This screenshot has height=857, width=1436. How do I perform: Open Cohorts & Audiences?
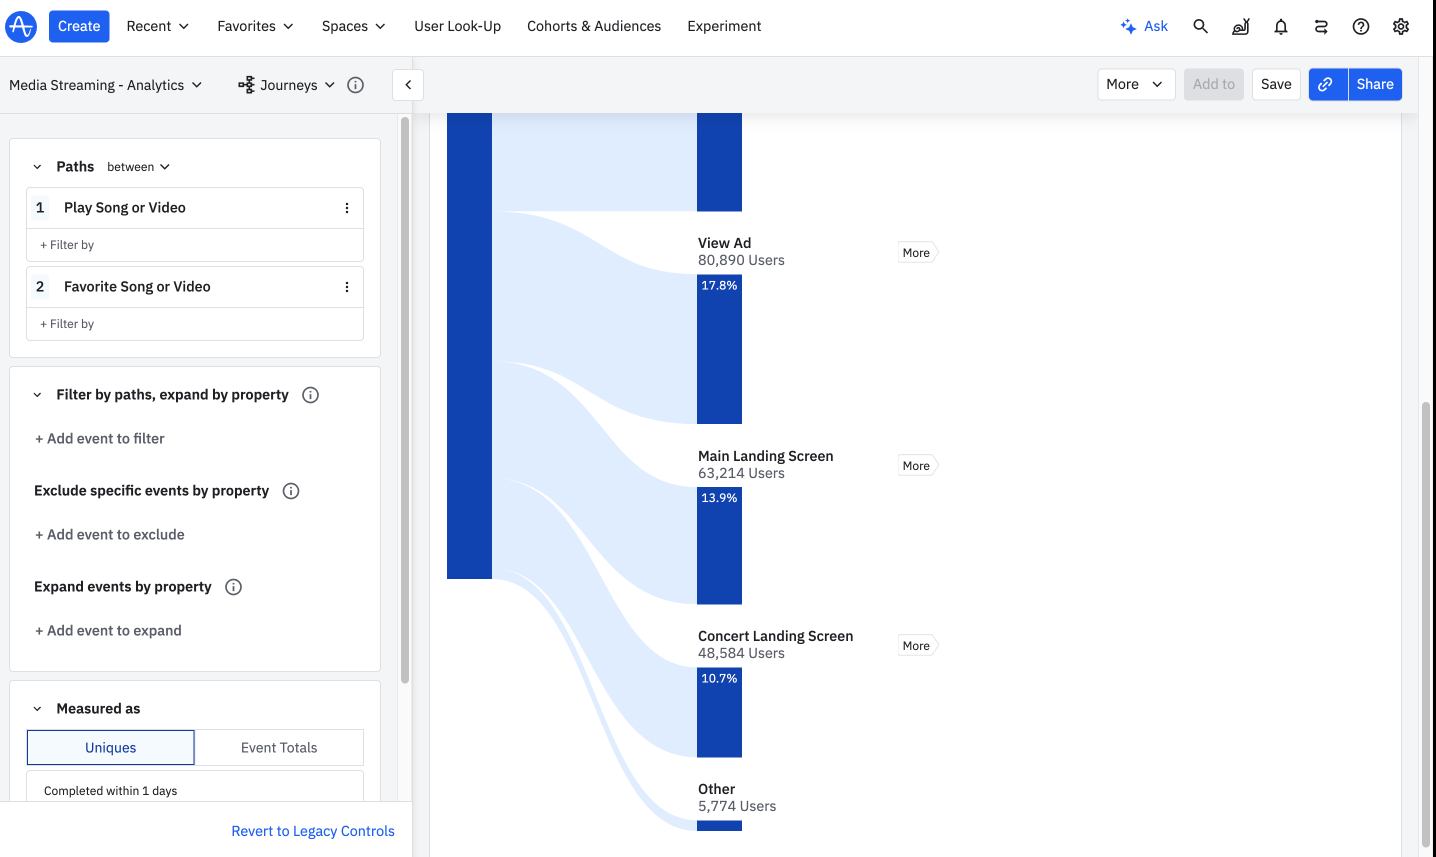(594, 26)
